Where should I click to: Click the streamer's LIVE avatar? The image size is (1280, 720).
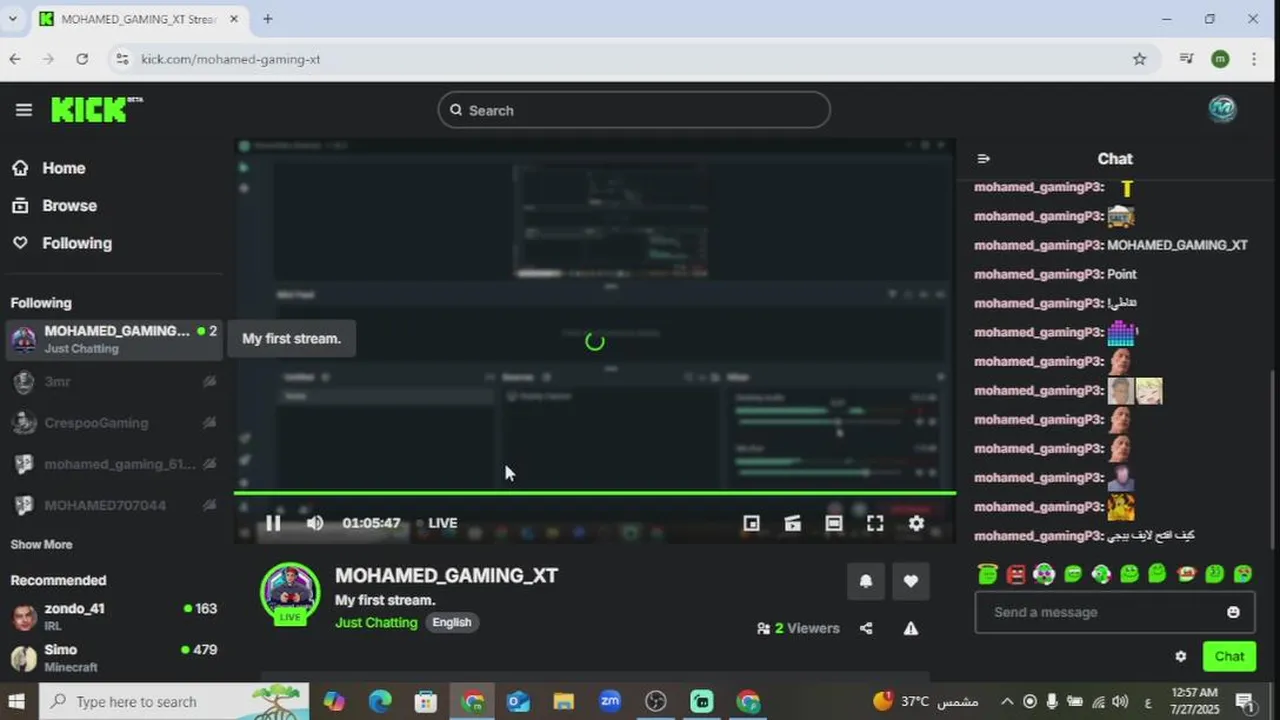coord(290,594)
